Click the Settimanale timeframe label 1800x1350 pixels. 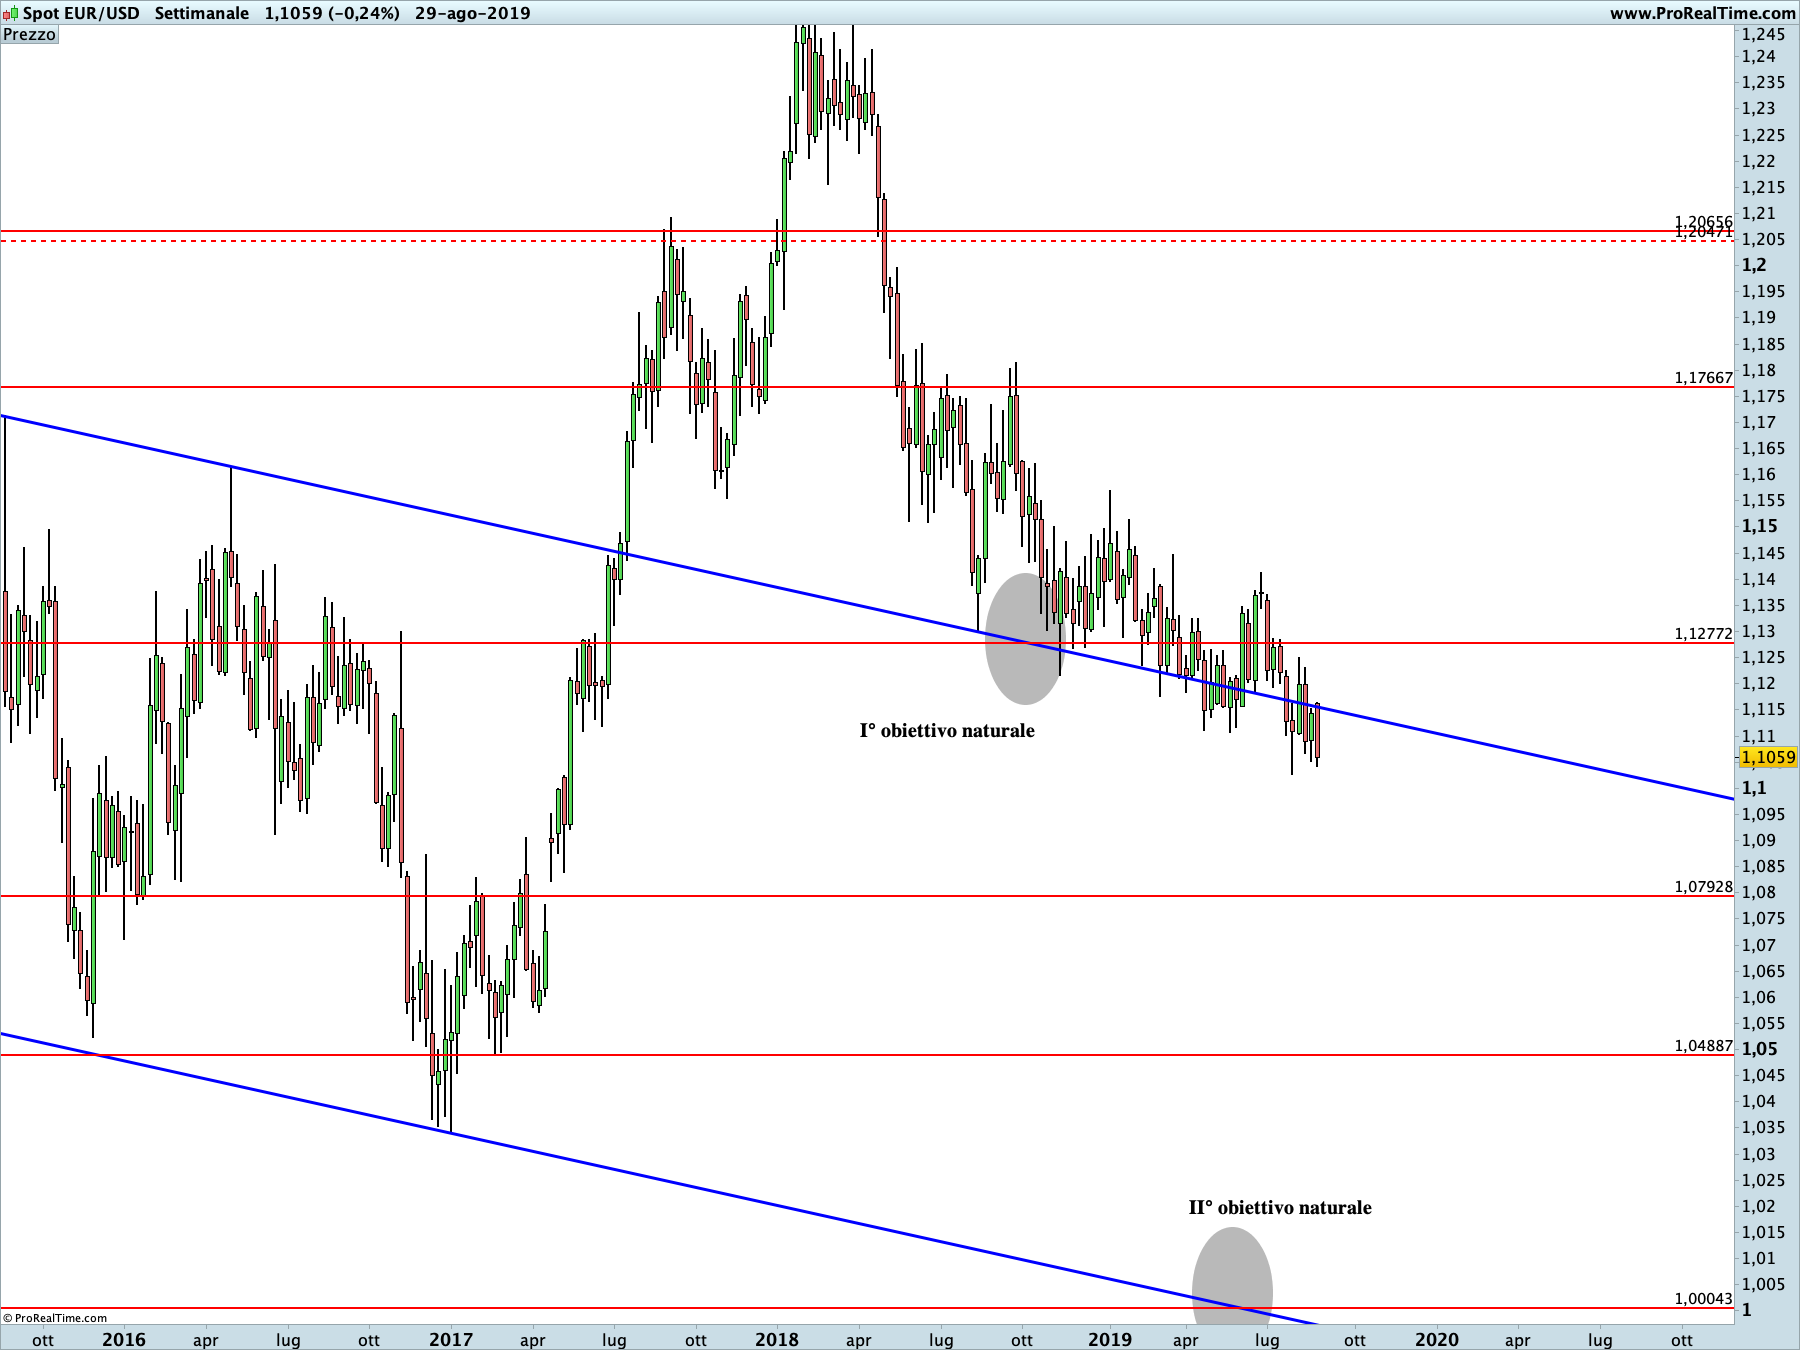point(201,13)
